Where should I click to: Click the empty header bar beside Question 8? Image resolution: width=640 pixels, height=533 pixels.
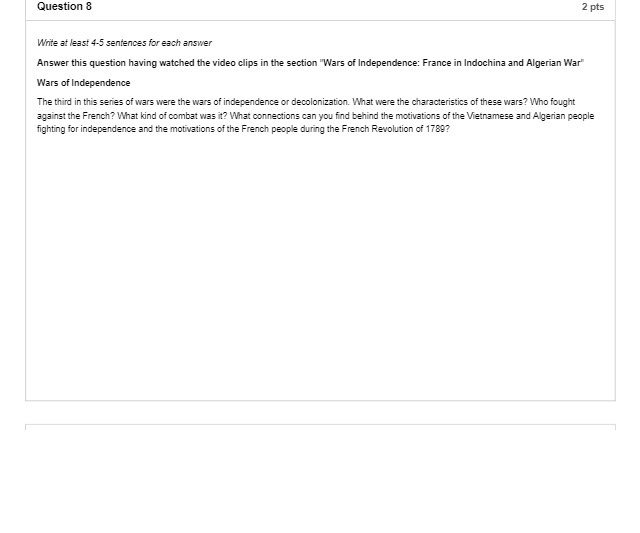pyautogui.click(x=335, y=8)
